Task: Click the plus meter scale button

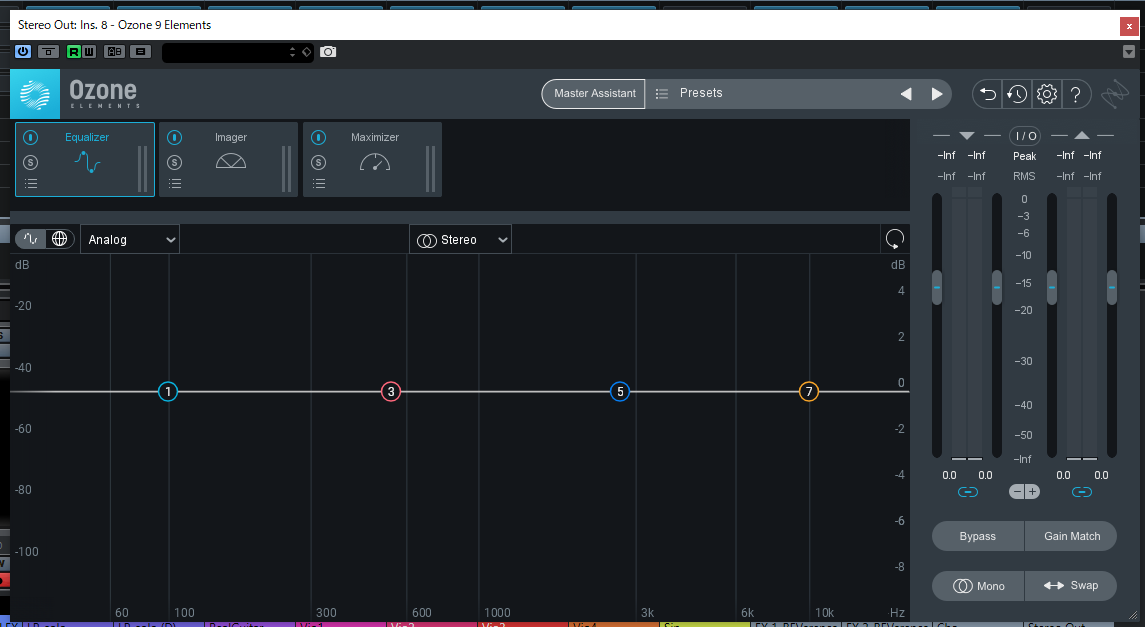Action: click(1033, 492)
